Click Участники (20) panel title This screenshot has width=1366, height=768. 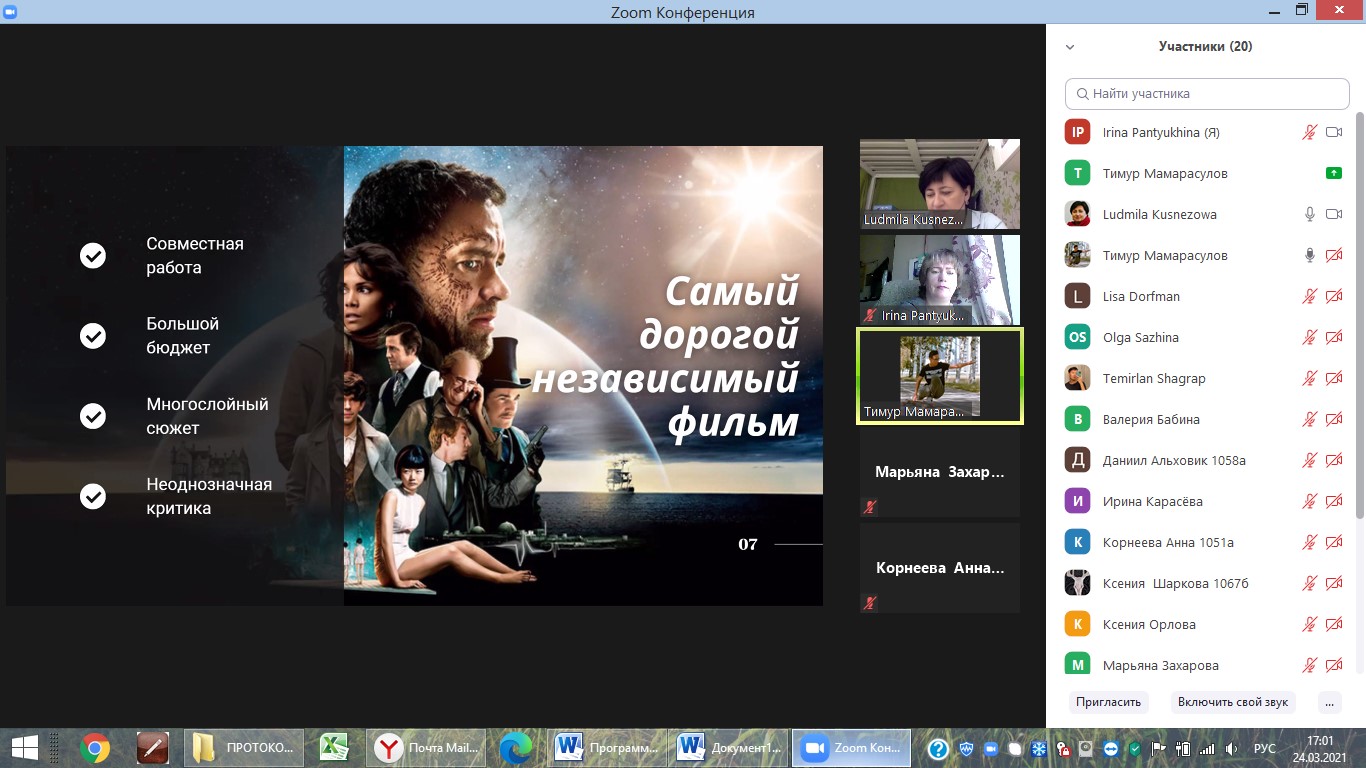[1205, 46]
